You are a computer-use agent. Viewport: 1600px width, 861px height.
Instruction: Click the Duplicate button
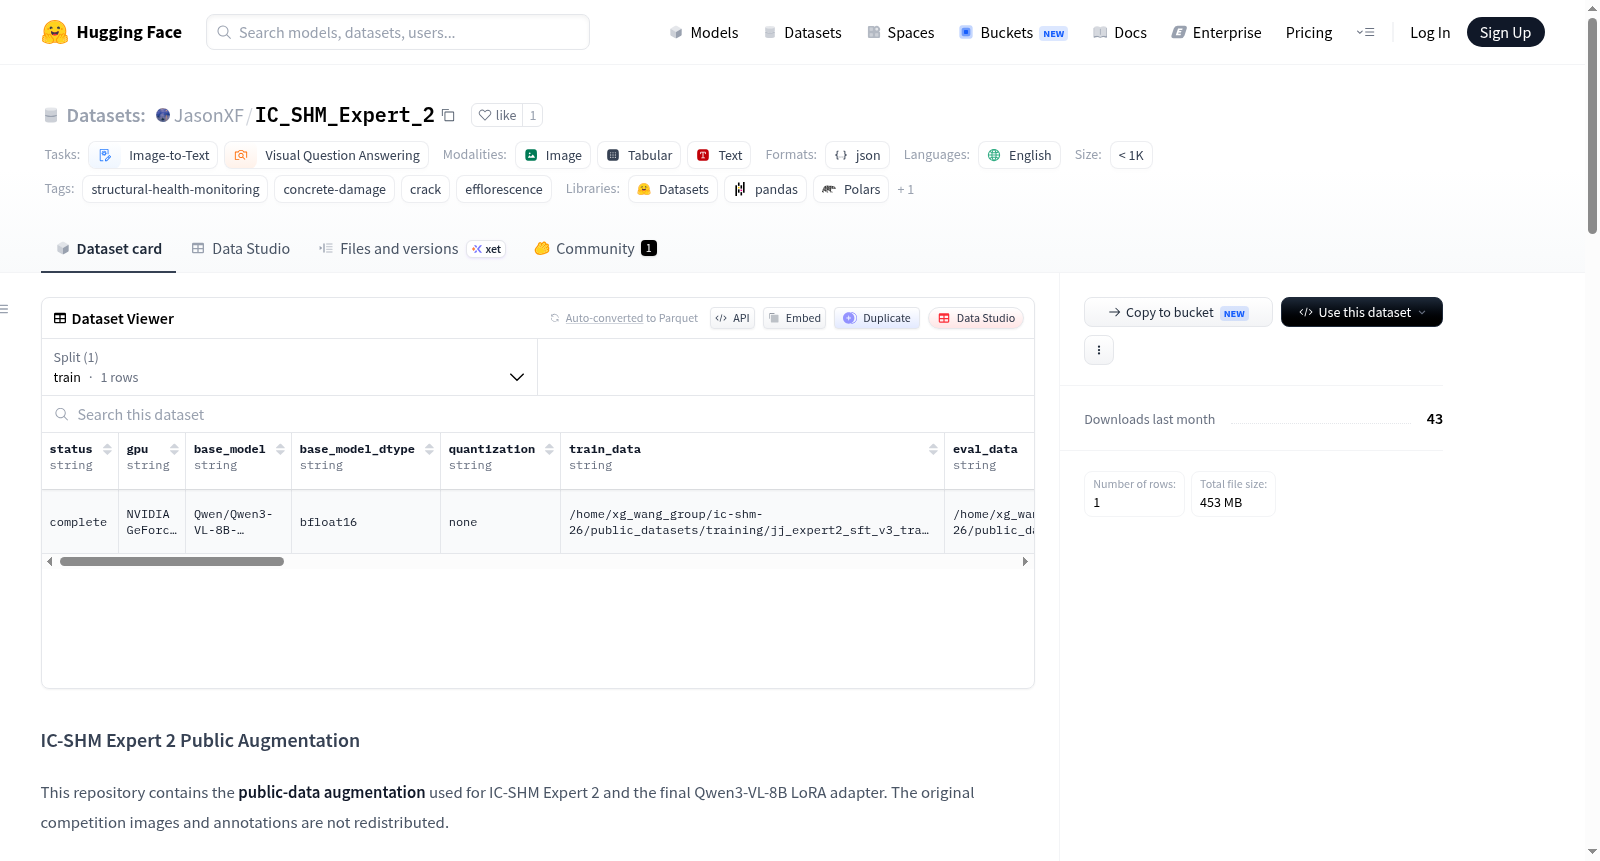(x=877, y=318)
